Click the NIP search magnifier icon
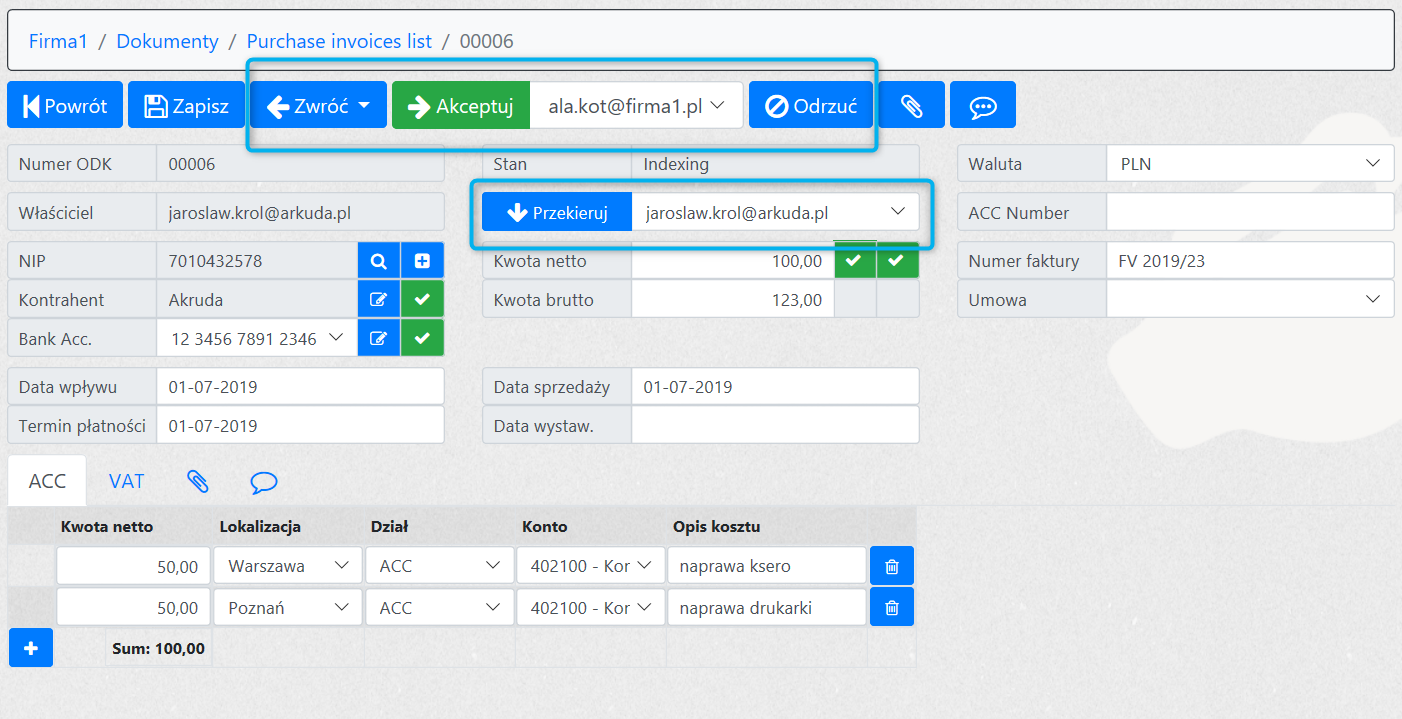Viewport: 1402px width, 719px height. (379, 261)
